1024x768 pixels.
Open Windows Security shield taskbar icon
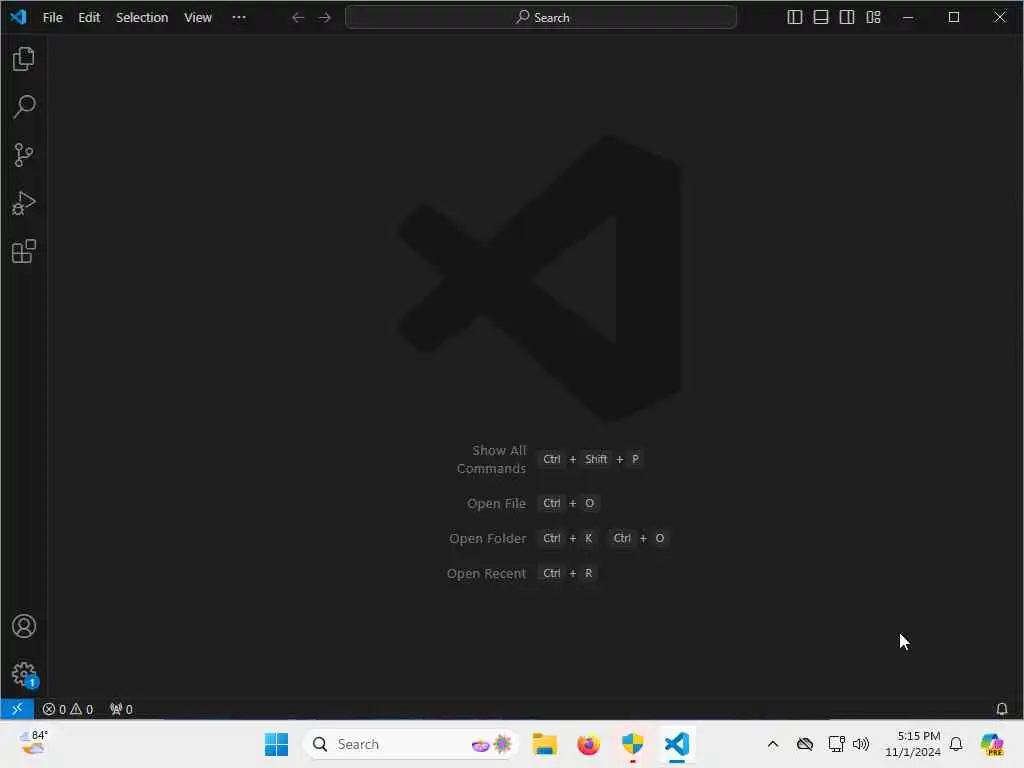coord(632,744)
